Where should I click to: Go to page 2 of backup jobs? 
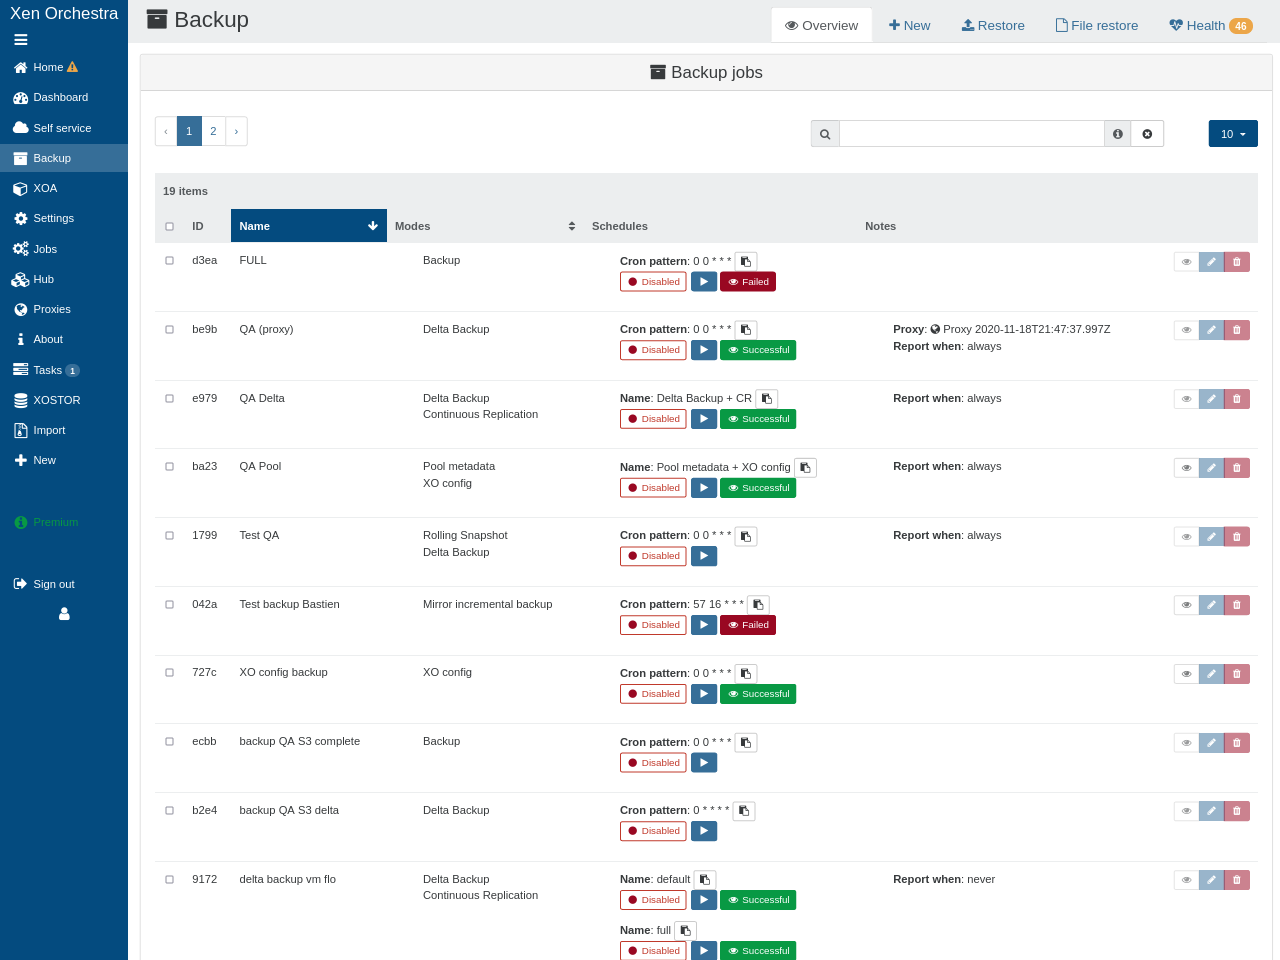[x=213, y=131]
